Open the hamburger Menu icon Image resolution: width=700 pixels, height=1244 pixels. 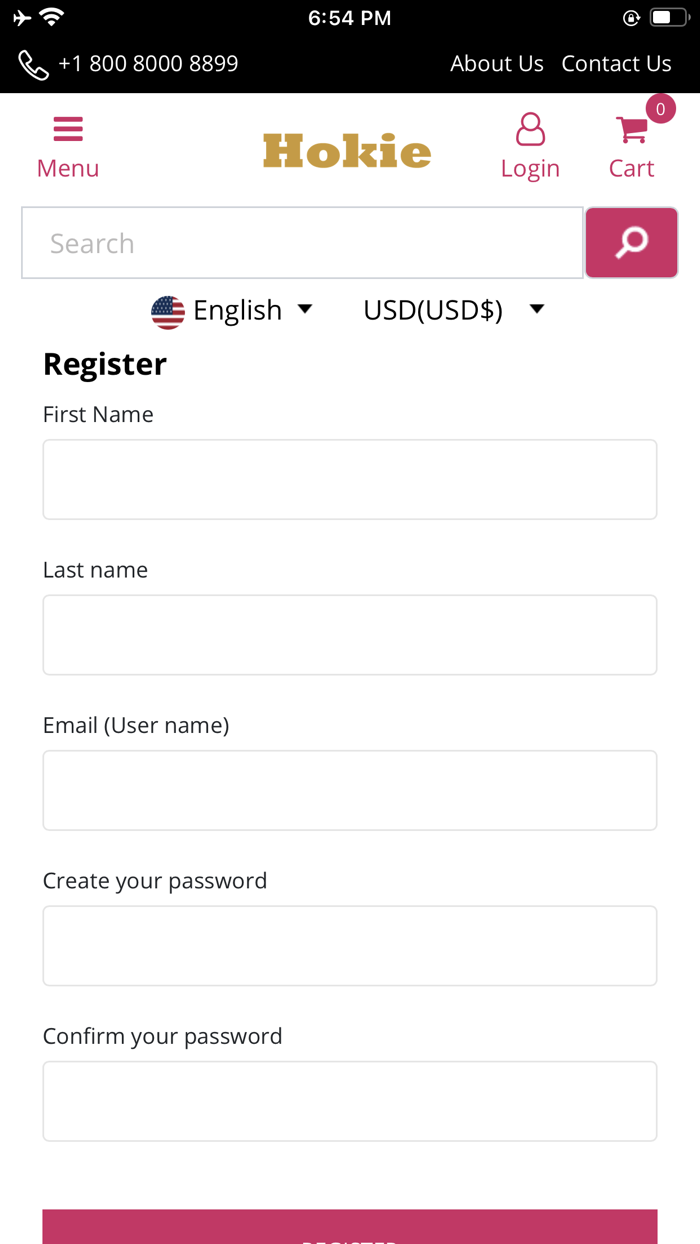[68, 130]
